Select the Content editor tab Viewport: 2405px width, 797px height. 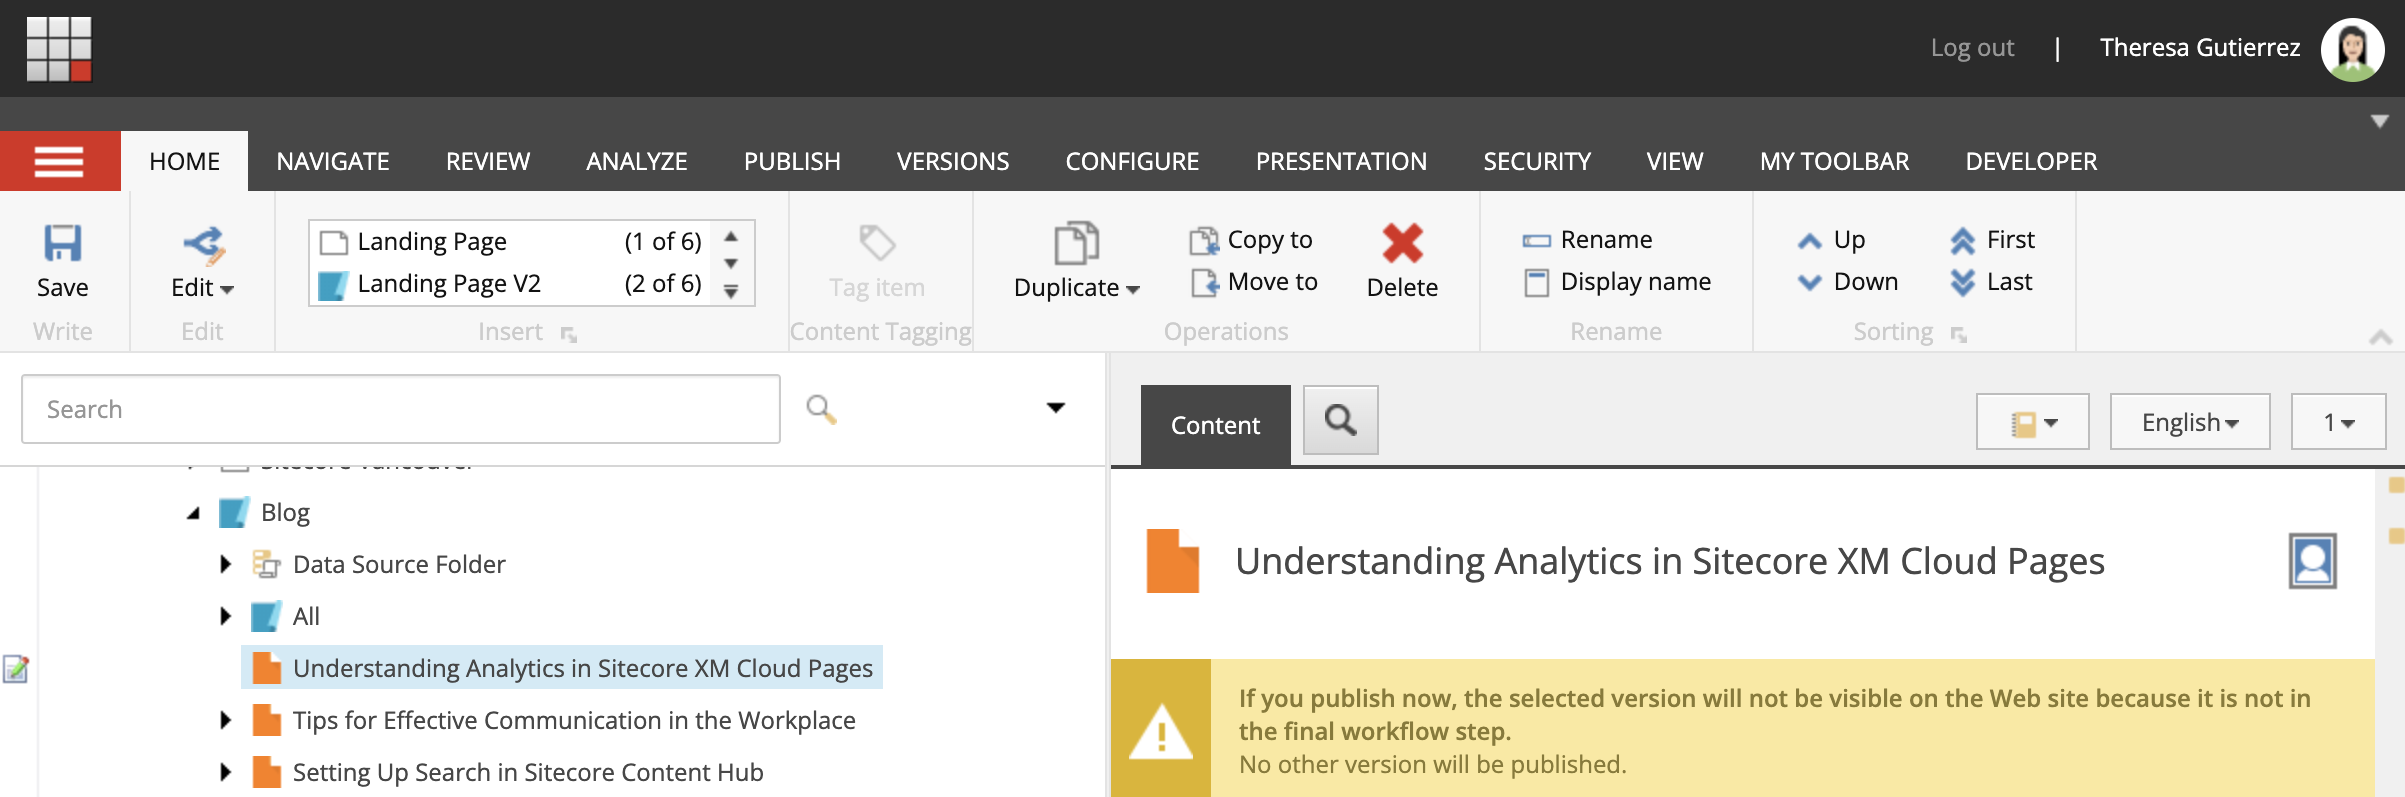1215,425
